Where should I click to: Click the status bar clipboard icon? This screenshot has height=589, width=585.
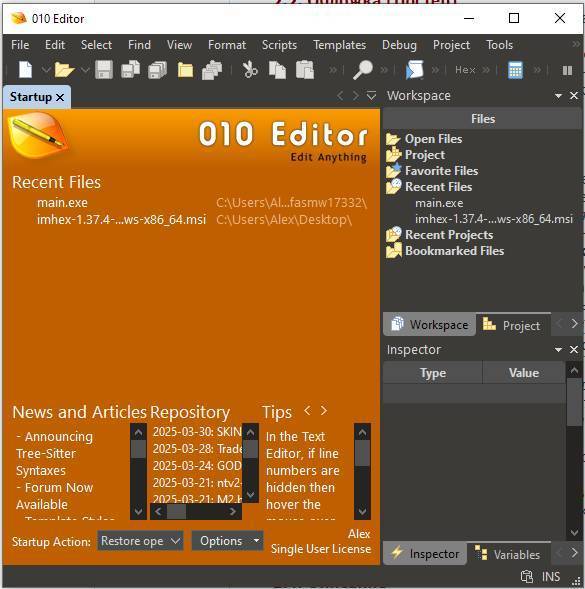tap(526, 576)
